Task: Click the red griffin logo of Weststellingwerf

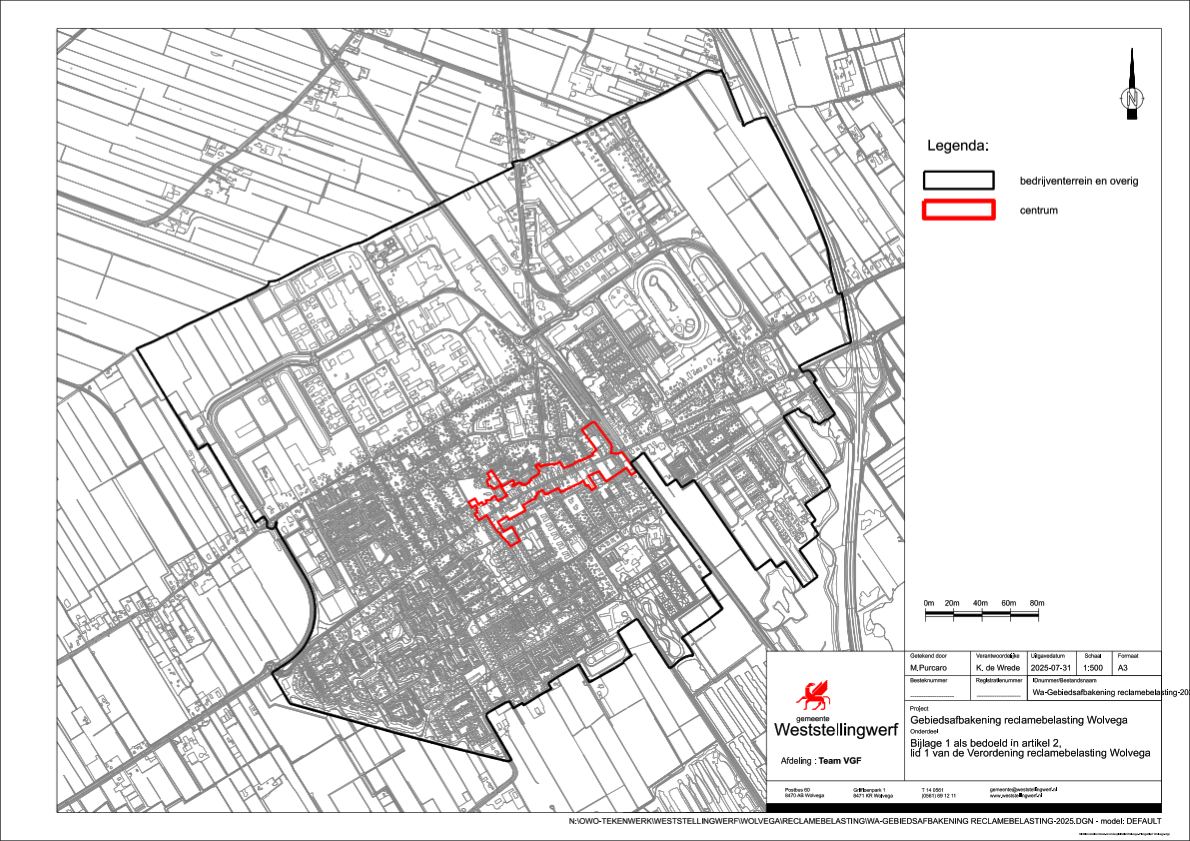Action: [x=811, y=694]
